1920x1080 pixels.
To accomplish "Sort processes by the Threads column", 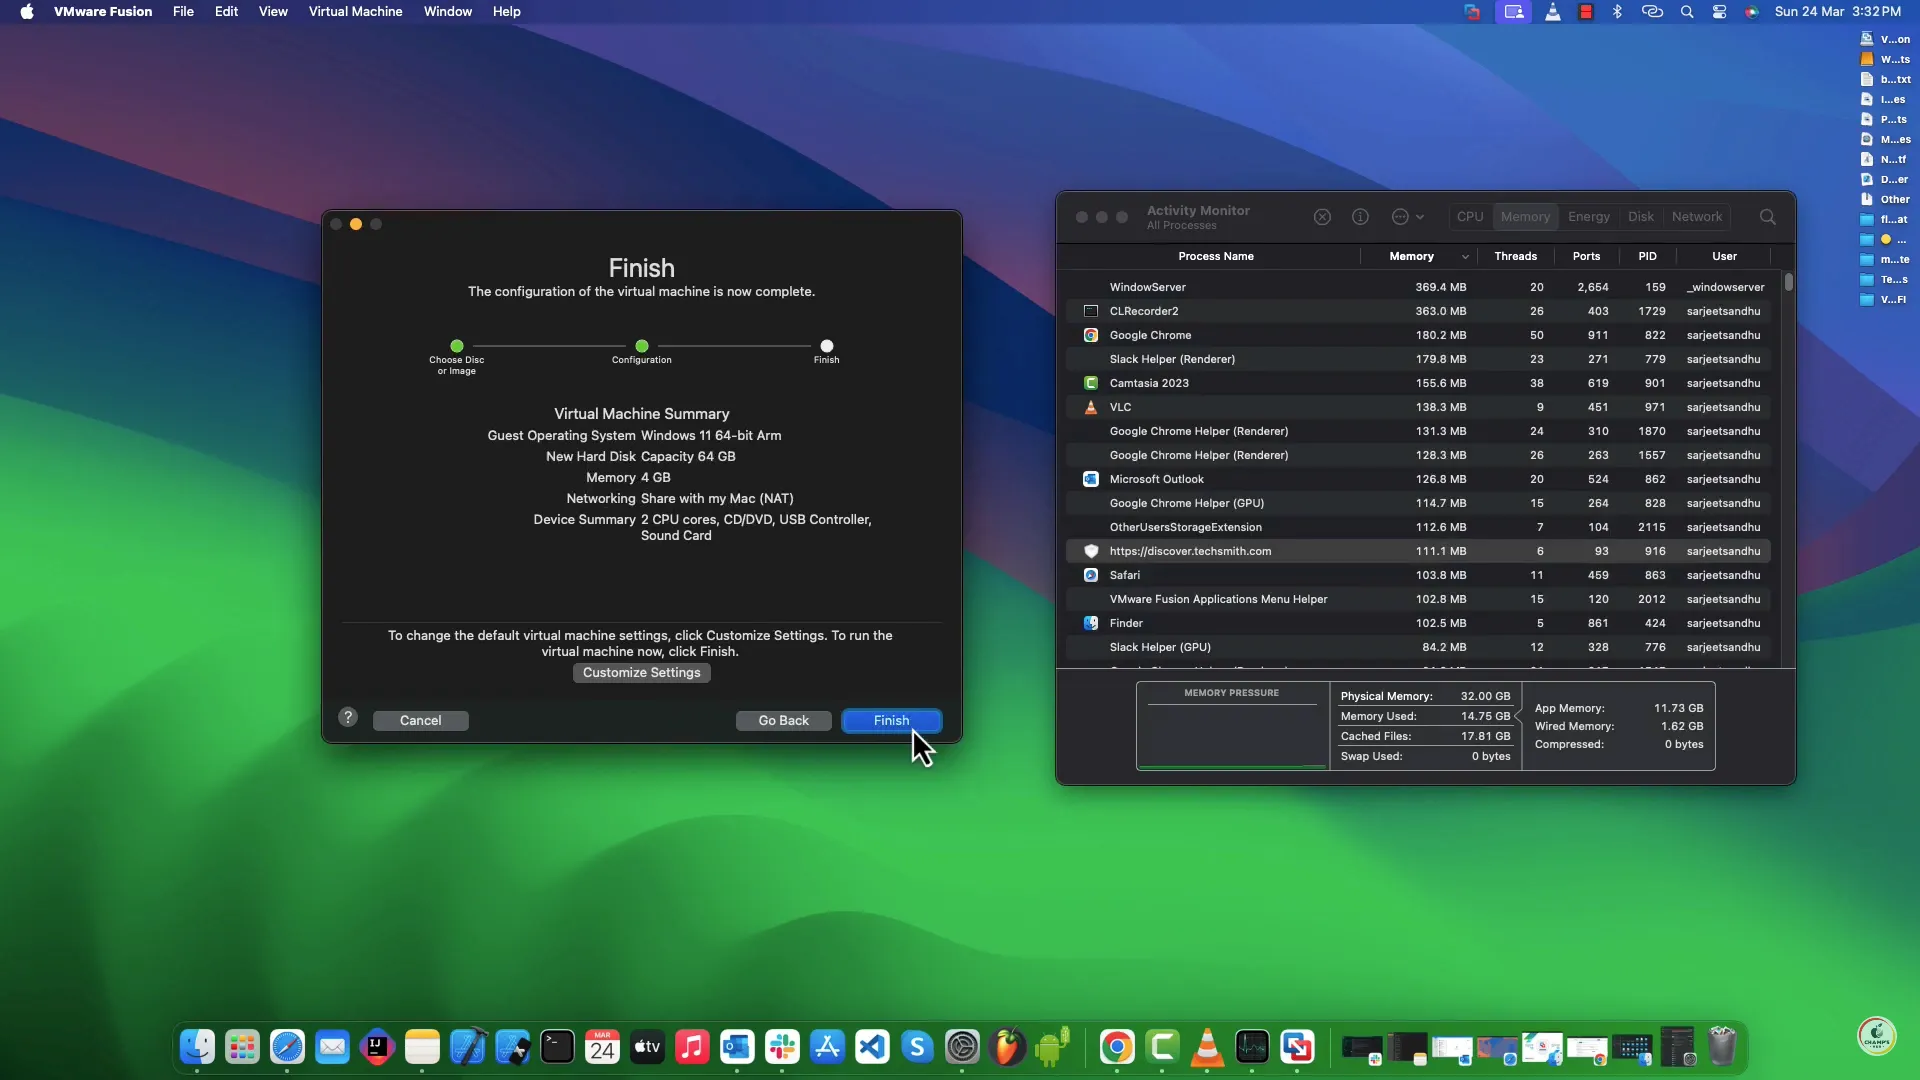I will click(1515, 257).
